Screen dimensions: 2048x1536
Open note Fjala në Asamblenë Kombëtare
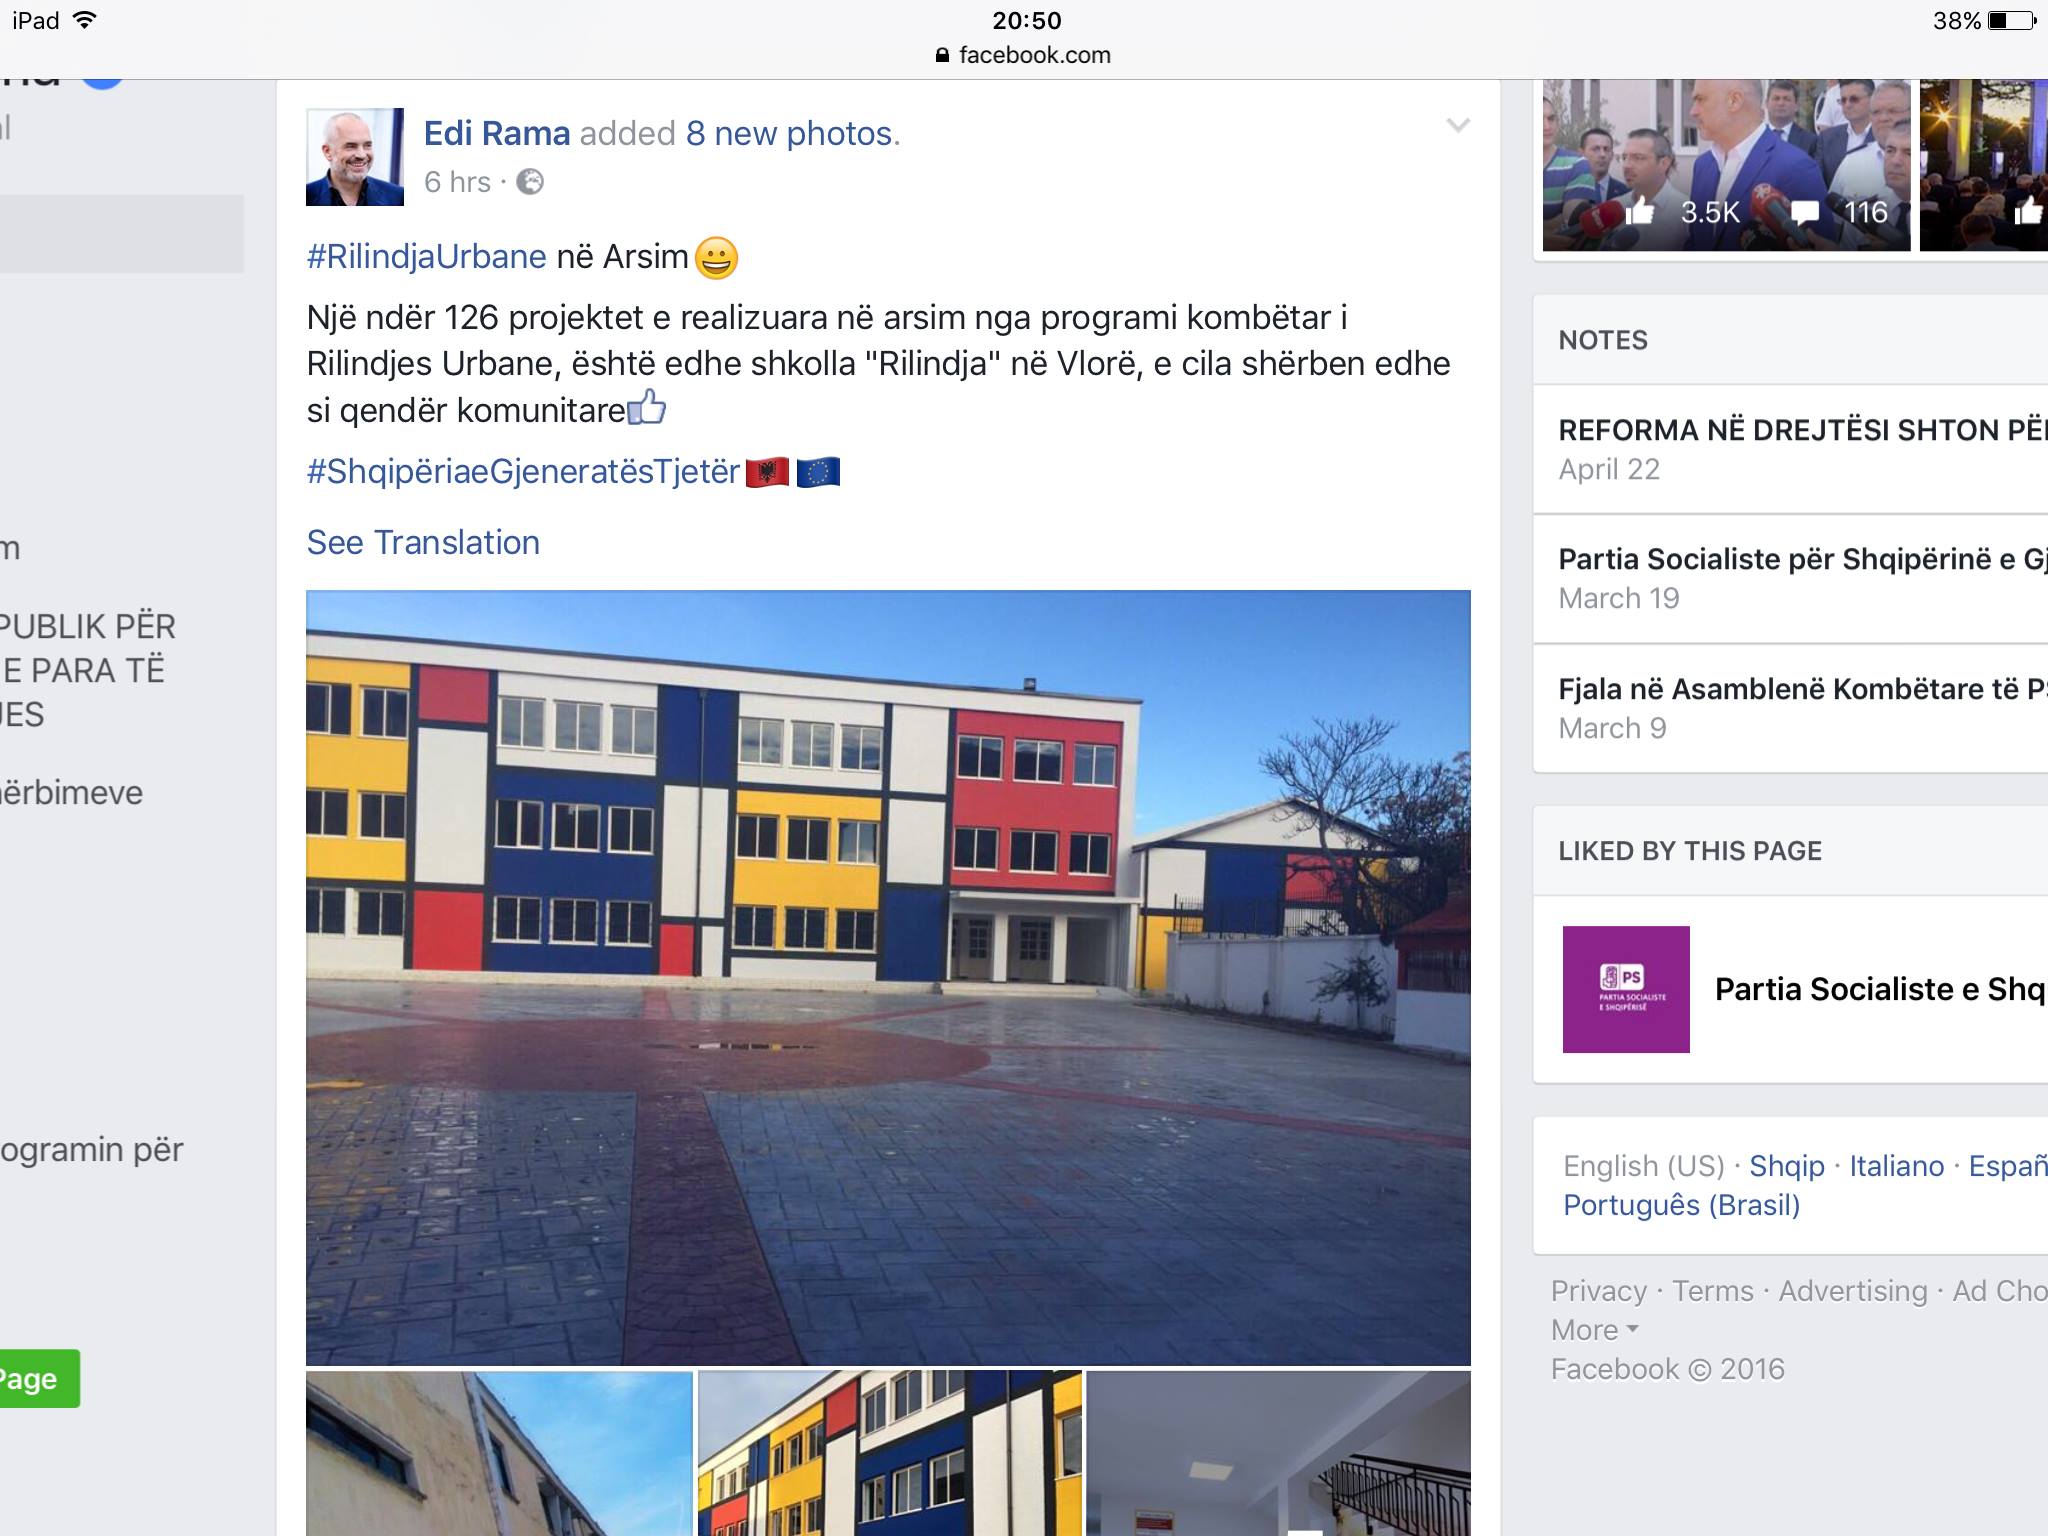[1790, 708]
